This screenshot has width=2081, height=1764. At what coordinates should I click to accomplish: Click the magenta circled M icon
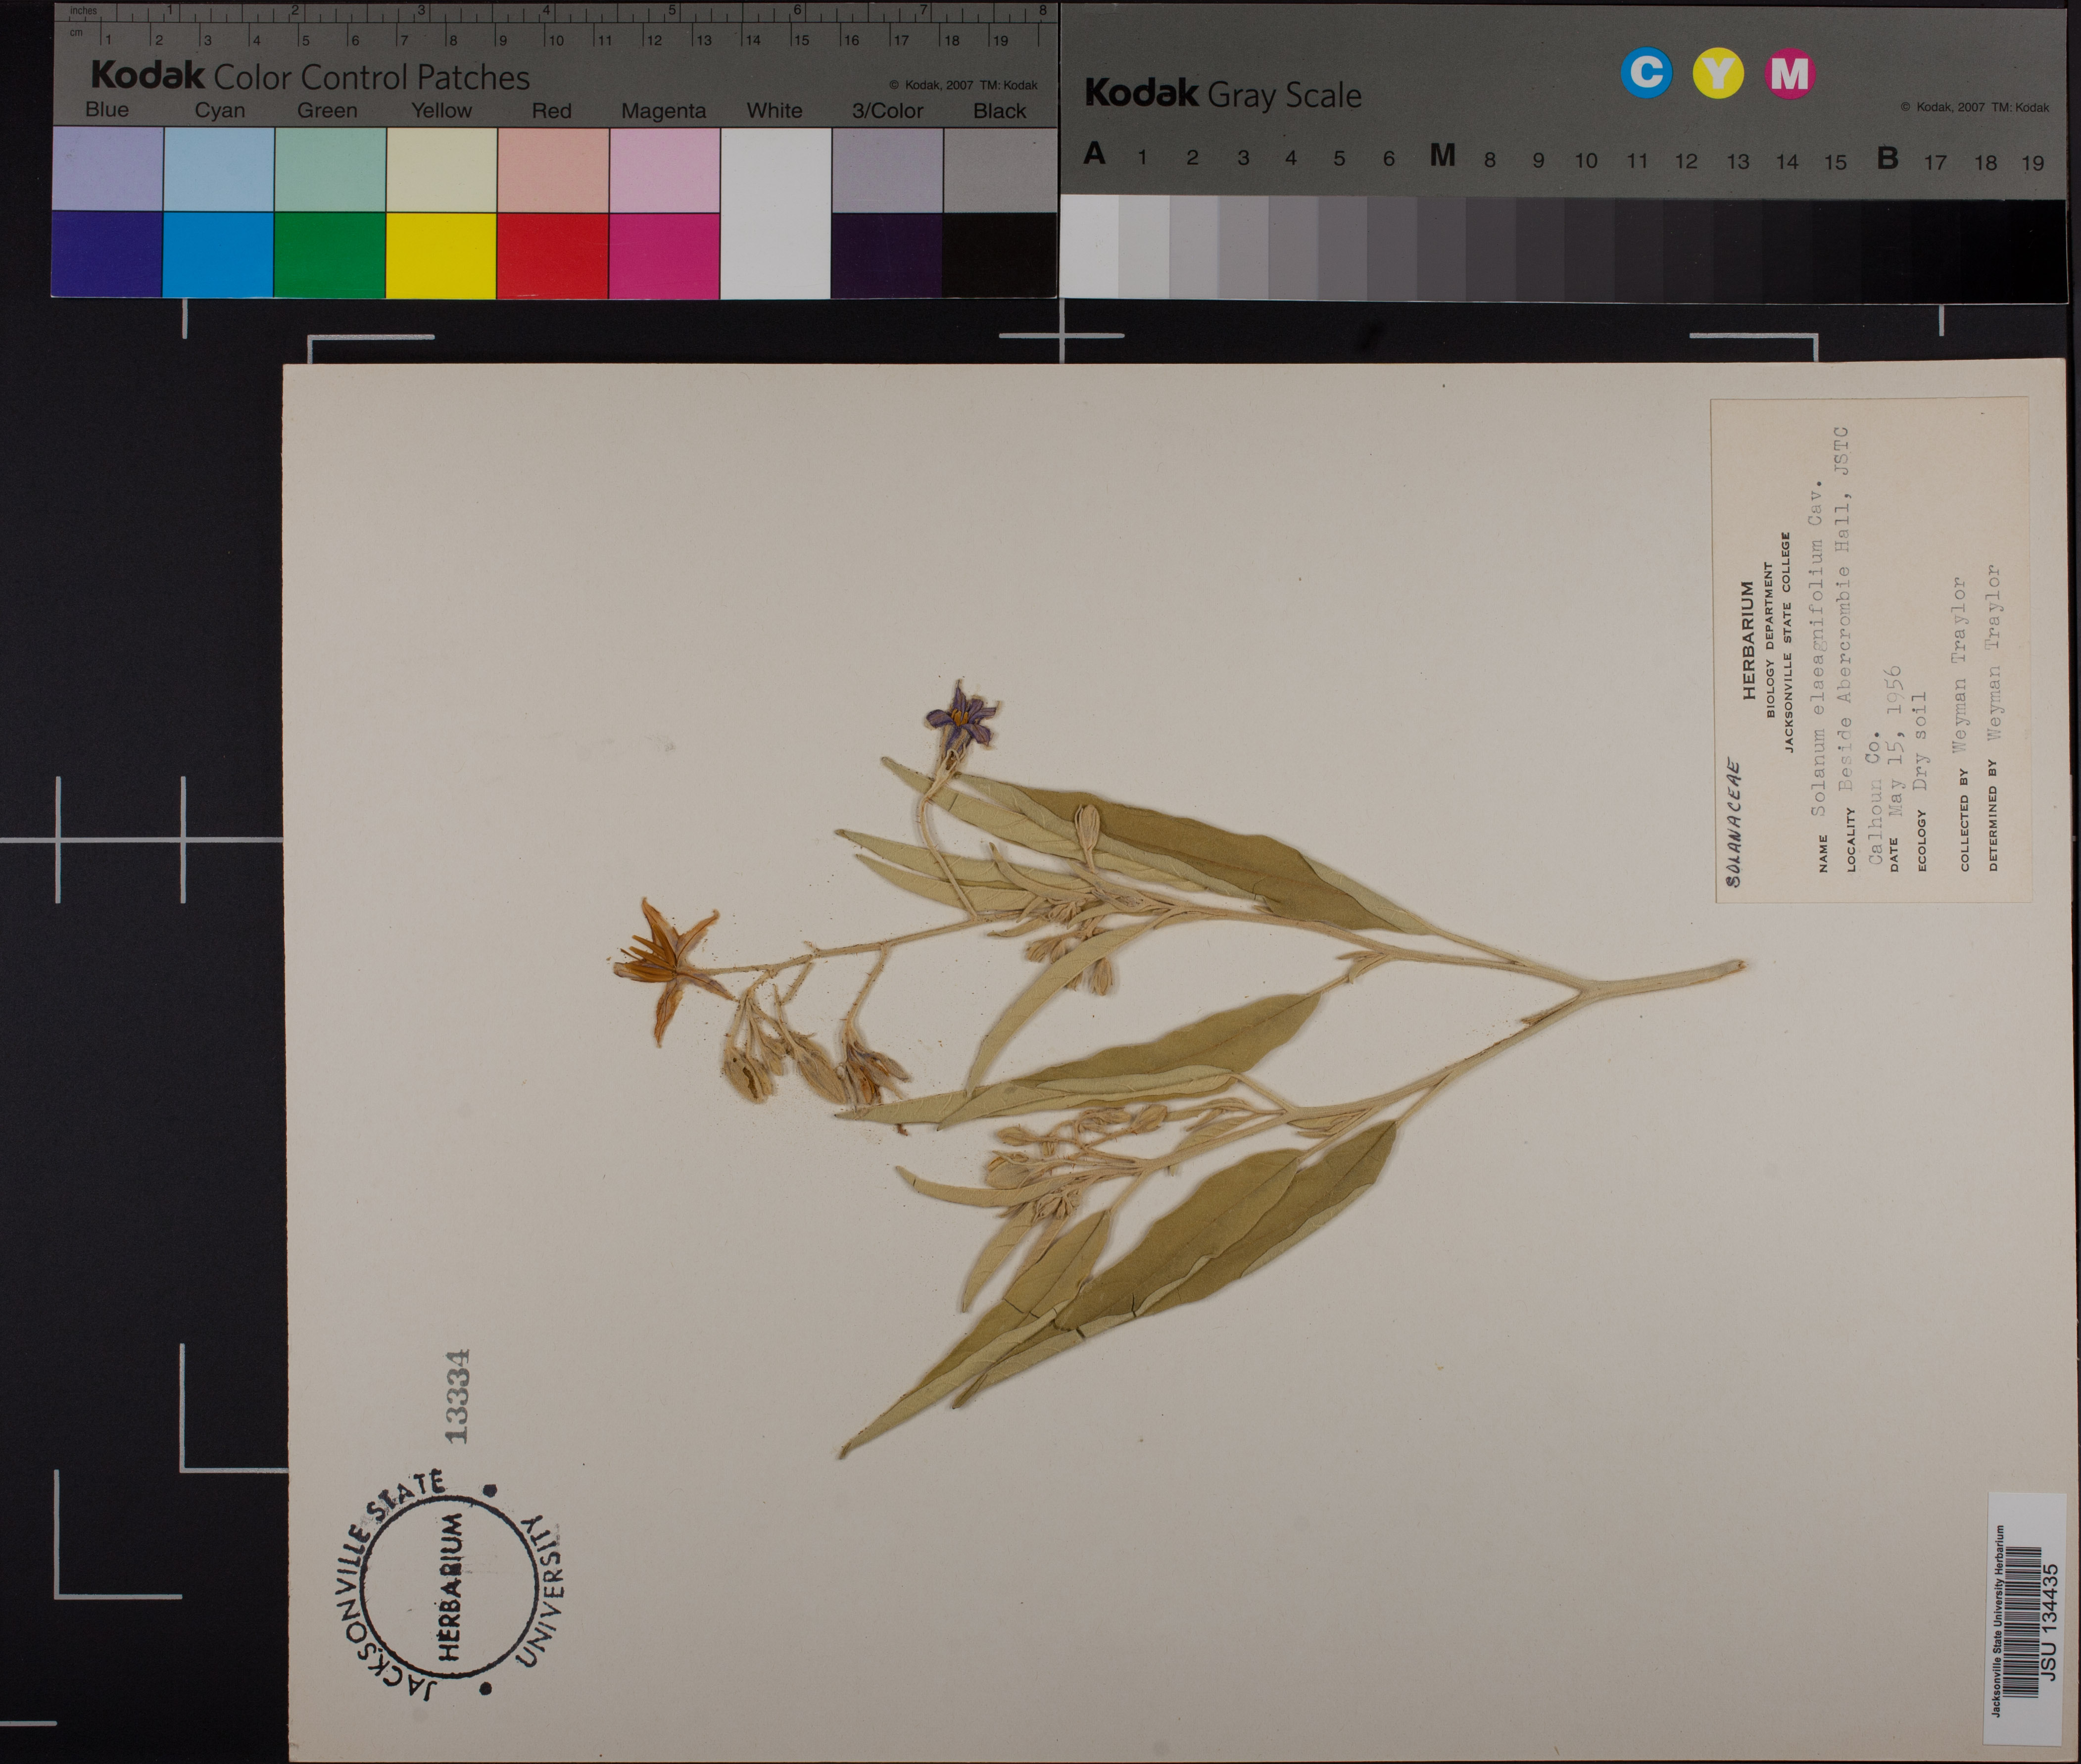coord(1789,73)
